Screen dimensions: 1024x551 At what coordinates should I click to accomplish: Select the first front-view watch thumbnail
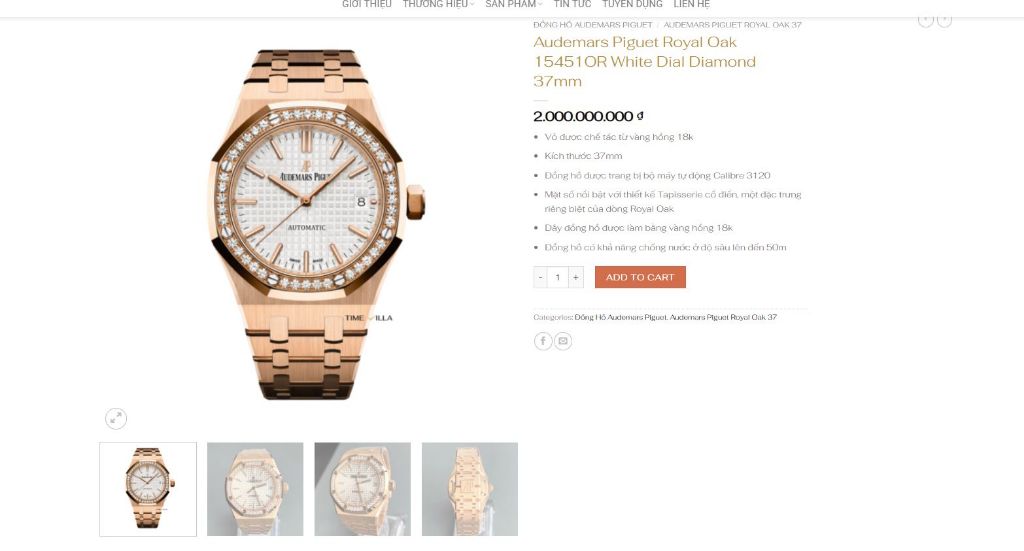(x=148, y=490)
